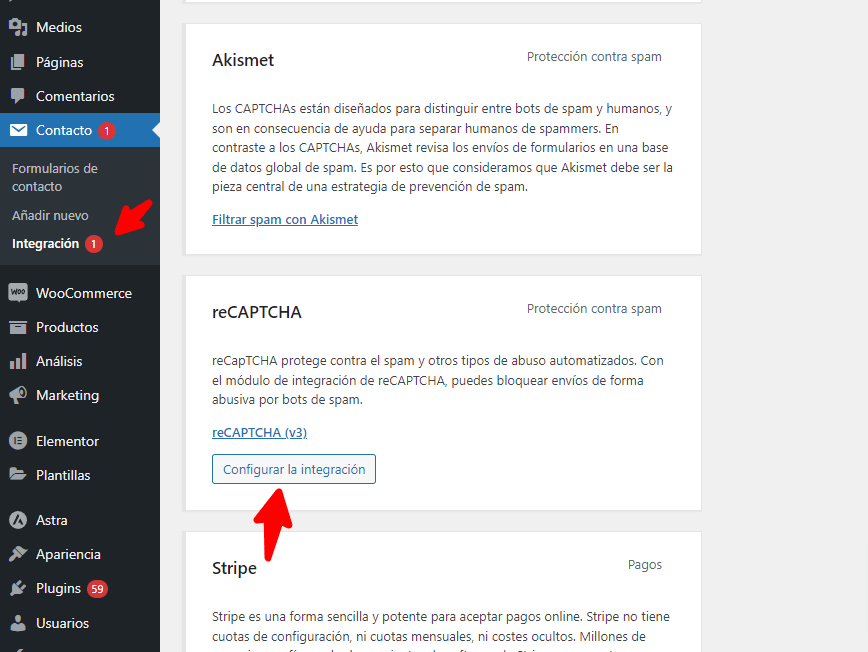Choose Añadir nuevo under Contacto
This screenshot has height=652, width=868.
[x=50, y=215]
